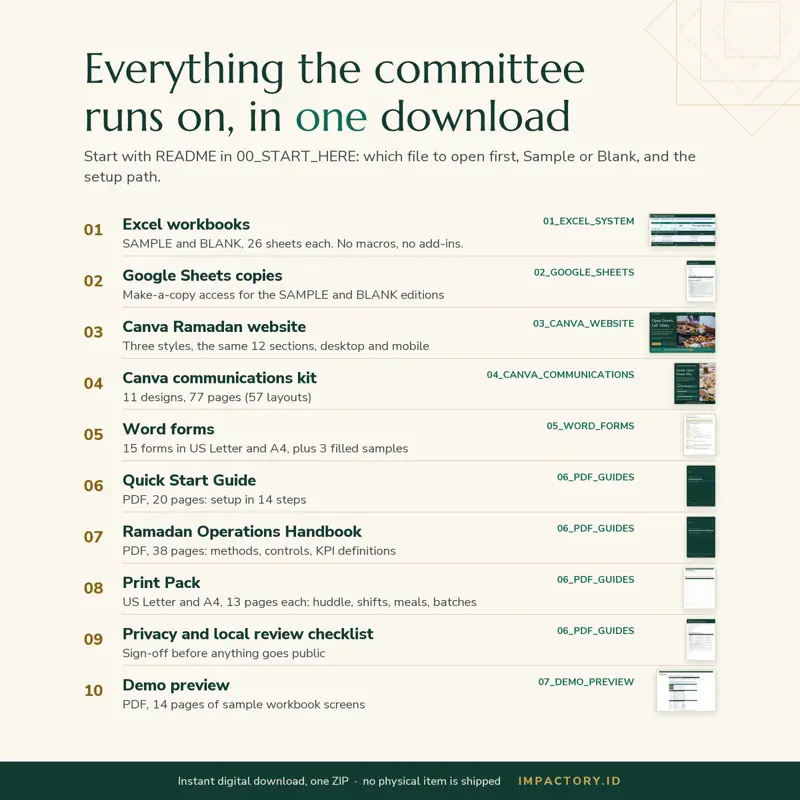Select 06_PDF_GUIDES label in Privacy checklist row
Screen dimensions: 800x800
coord(595,631)
